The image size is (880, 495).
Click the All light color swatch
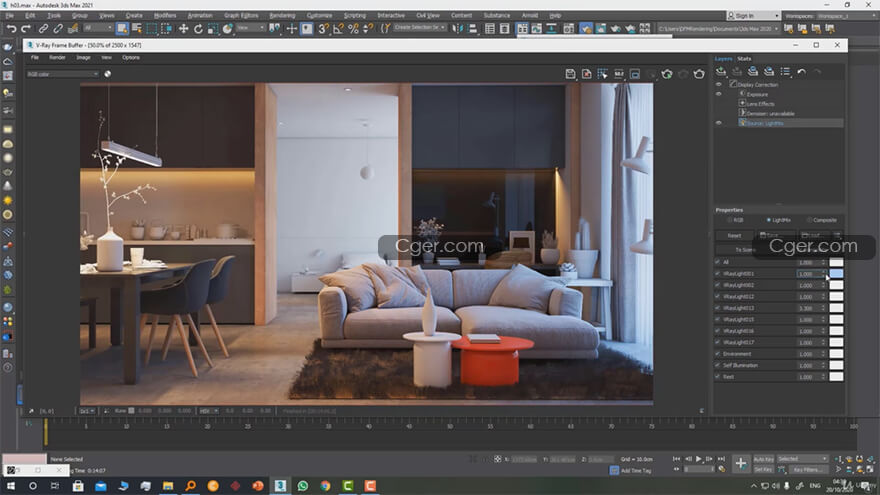(x=836, y=262)
